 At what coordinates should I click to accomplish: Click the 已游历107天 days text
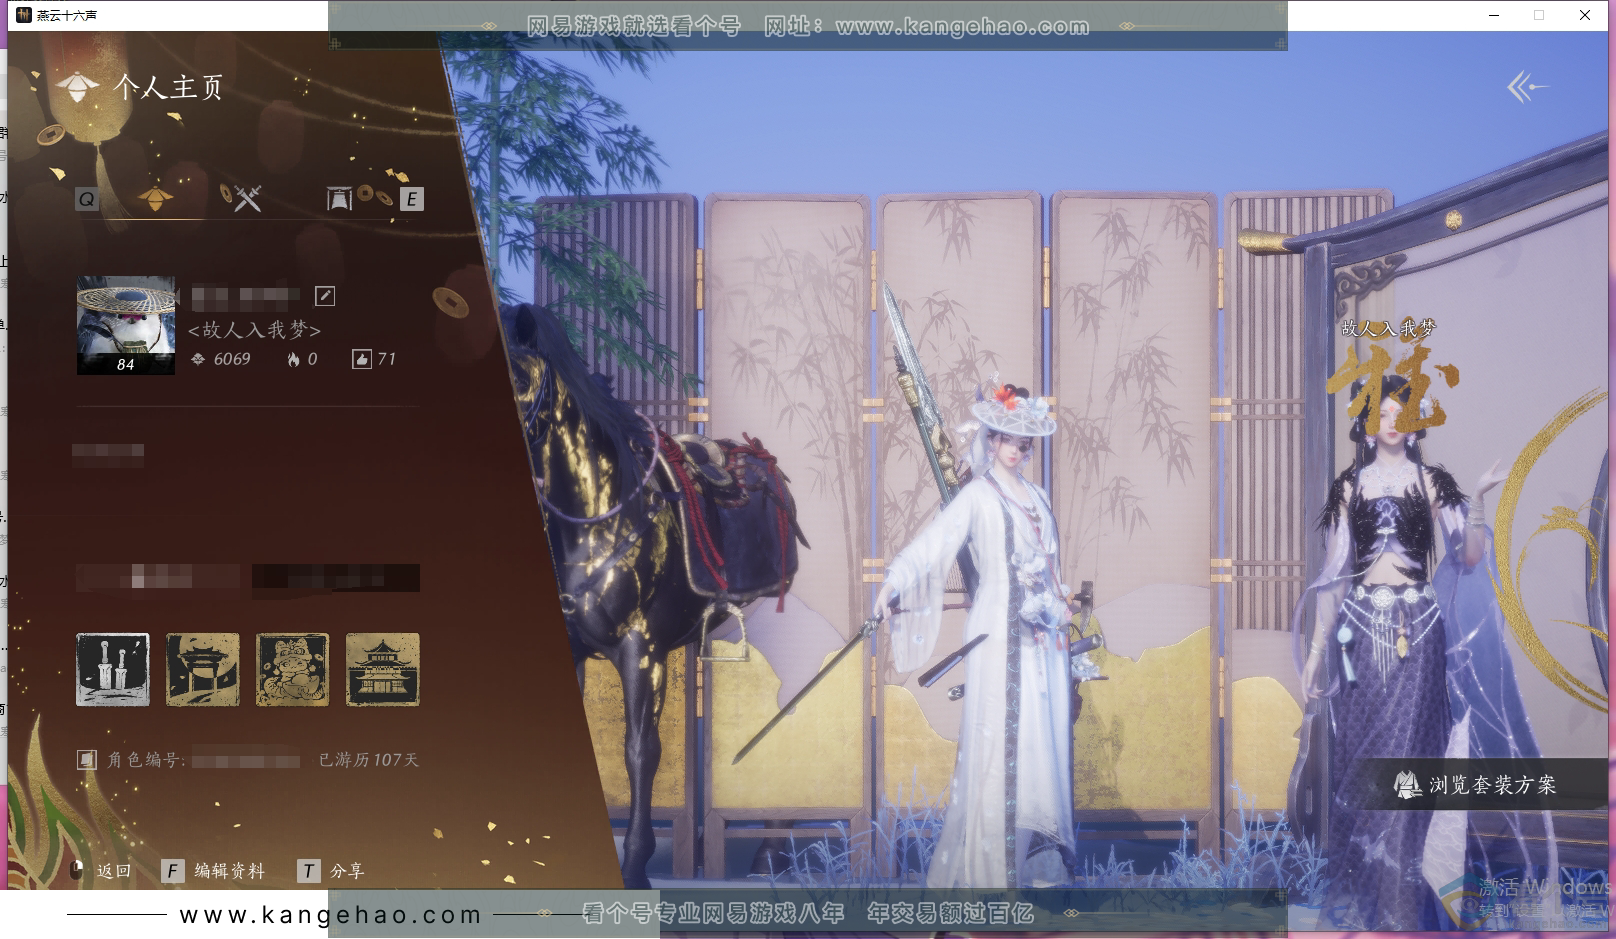(x=368, y=760)
